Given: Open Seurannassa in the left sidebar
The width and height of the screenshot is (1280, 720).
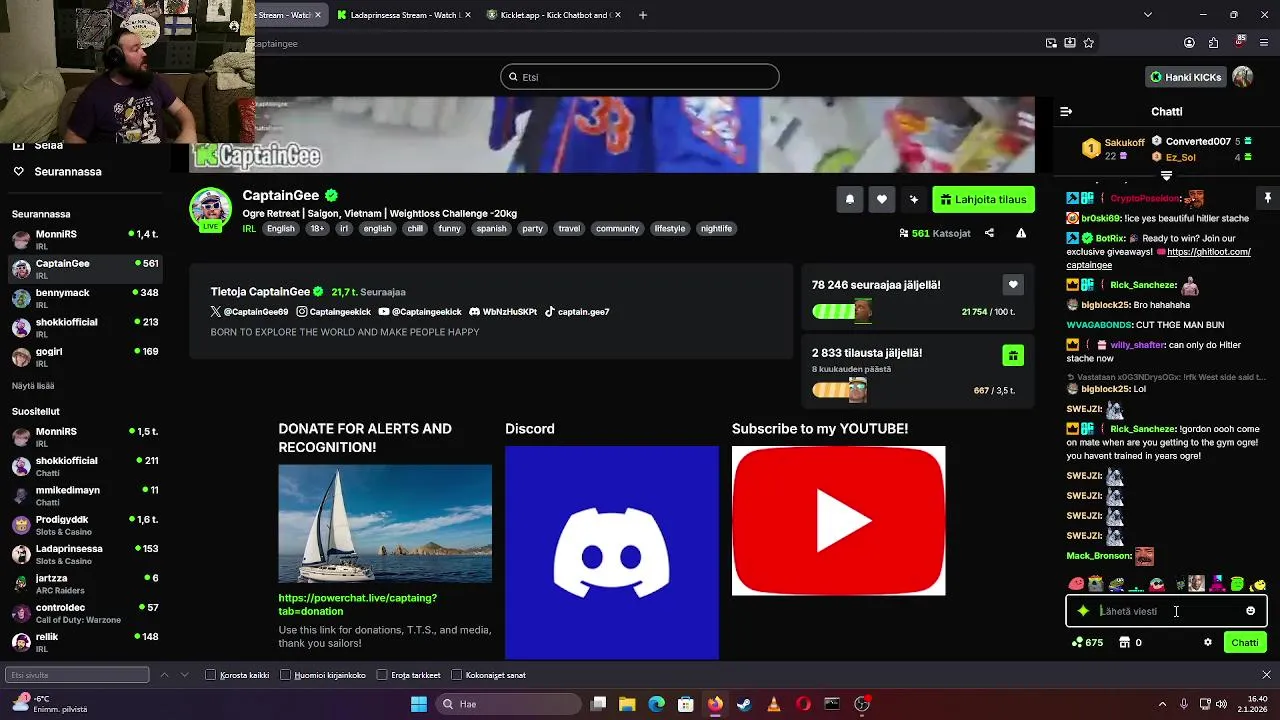Looking at the screenshot, I should [x=68, y=171].
